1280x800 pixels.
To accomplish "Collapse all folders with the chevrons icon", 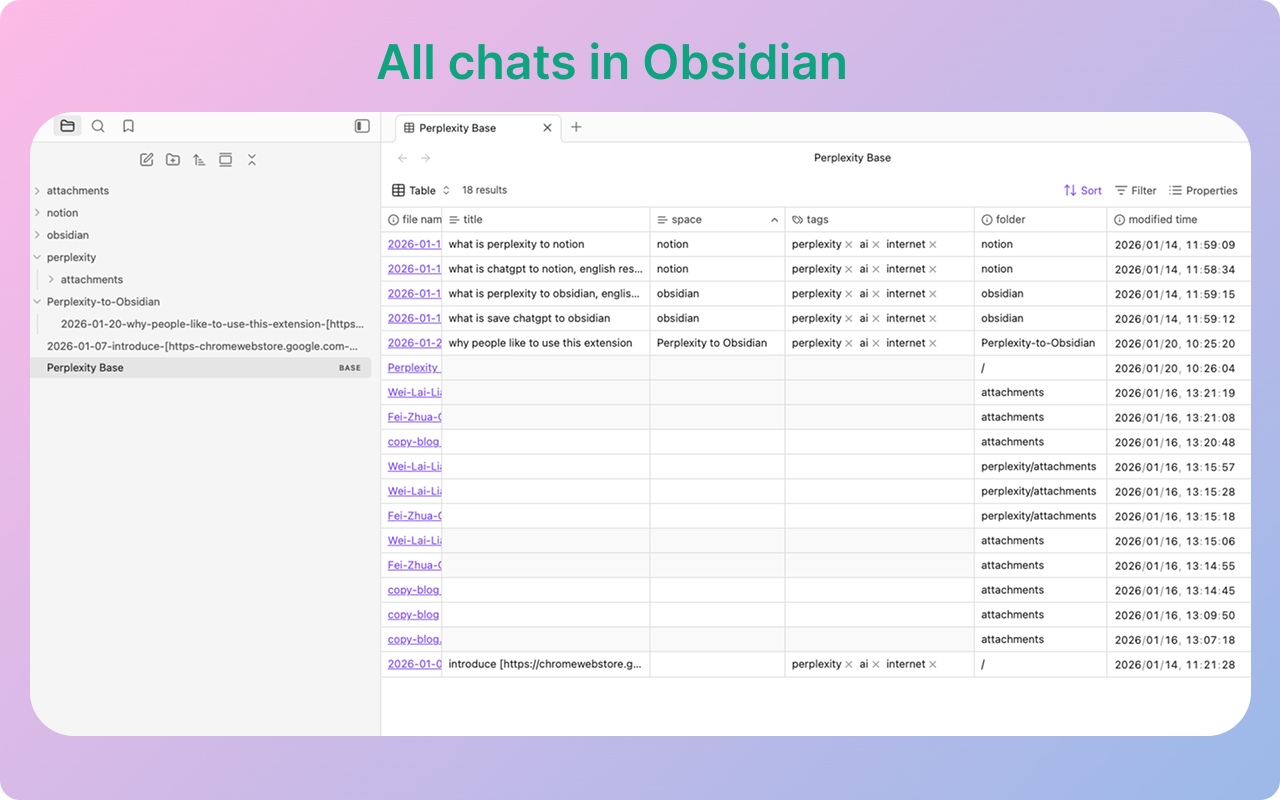I will 252,160.
